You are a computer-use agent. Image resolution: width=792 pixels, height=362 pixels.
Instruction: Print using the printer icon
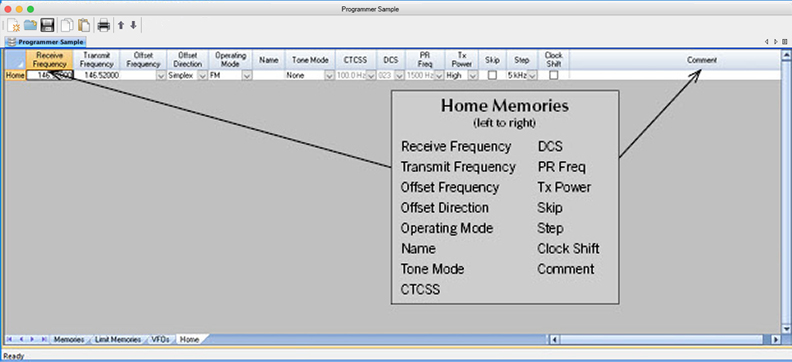coord(104,25)
